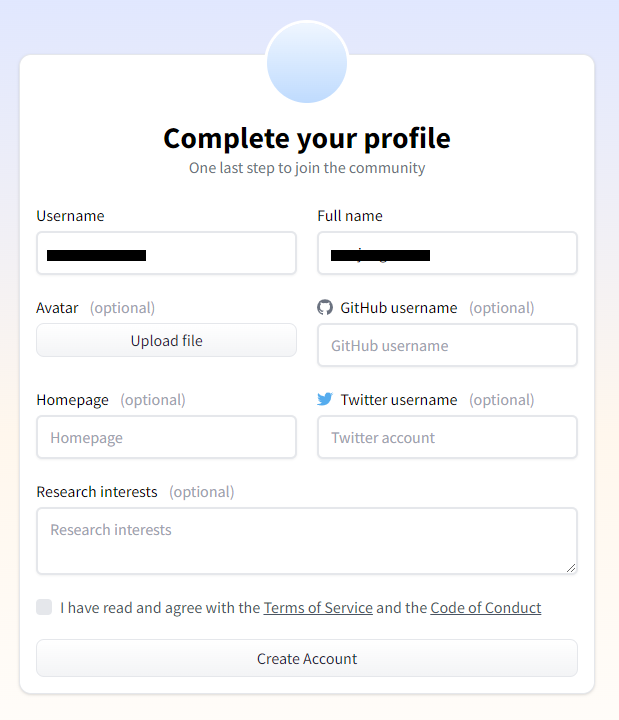The height and width of the screenshot is (720, 619).
Task: Check the Terms of Service agreement checkbox
Action: click(x=44, y=607)
